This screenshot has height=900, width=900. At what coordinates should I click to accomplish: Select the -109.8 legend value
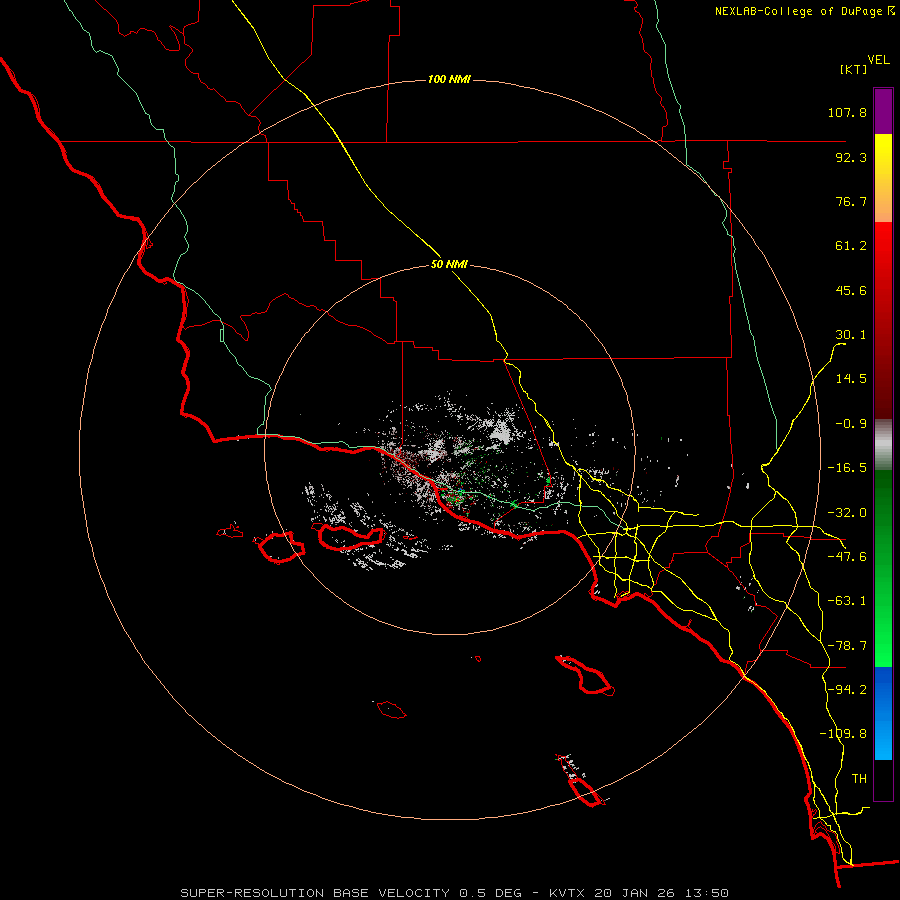(843, 734)
